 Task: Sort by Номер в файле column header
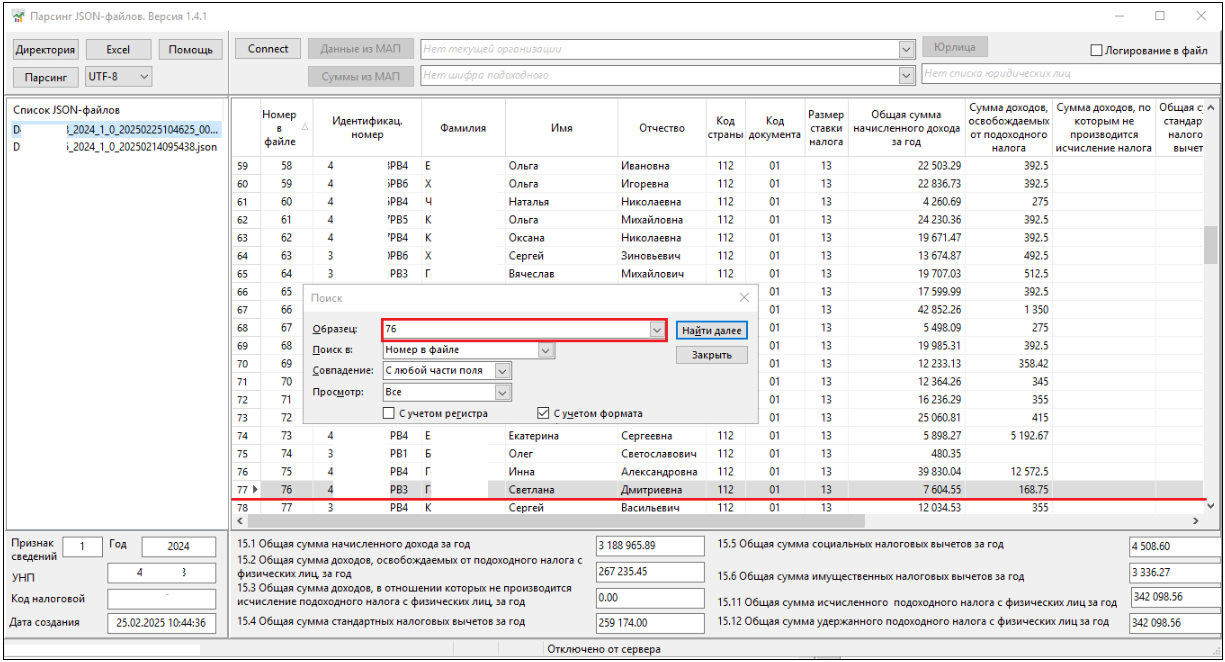coord(280,128)
